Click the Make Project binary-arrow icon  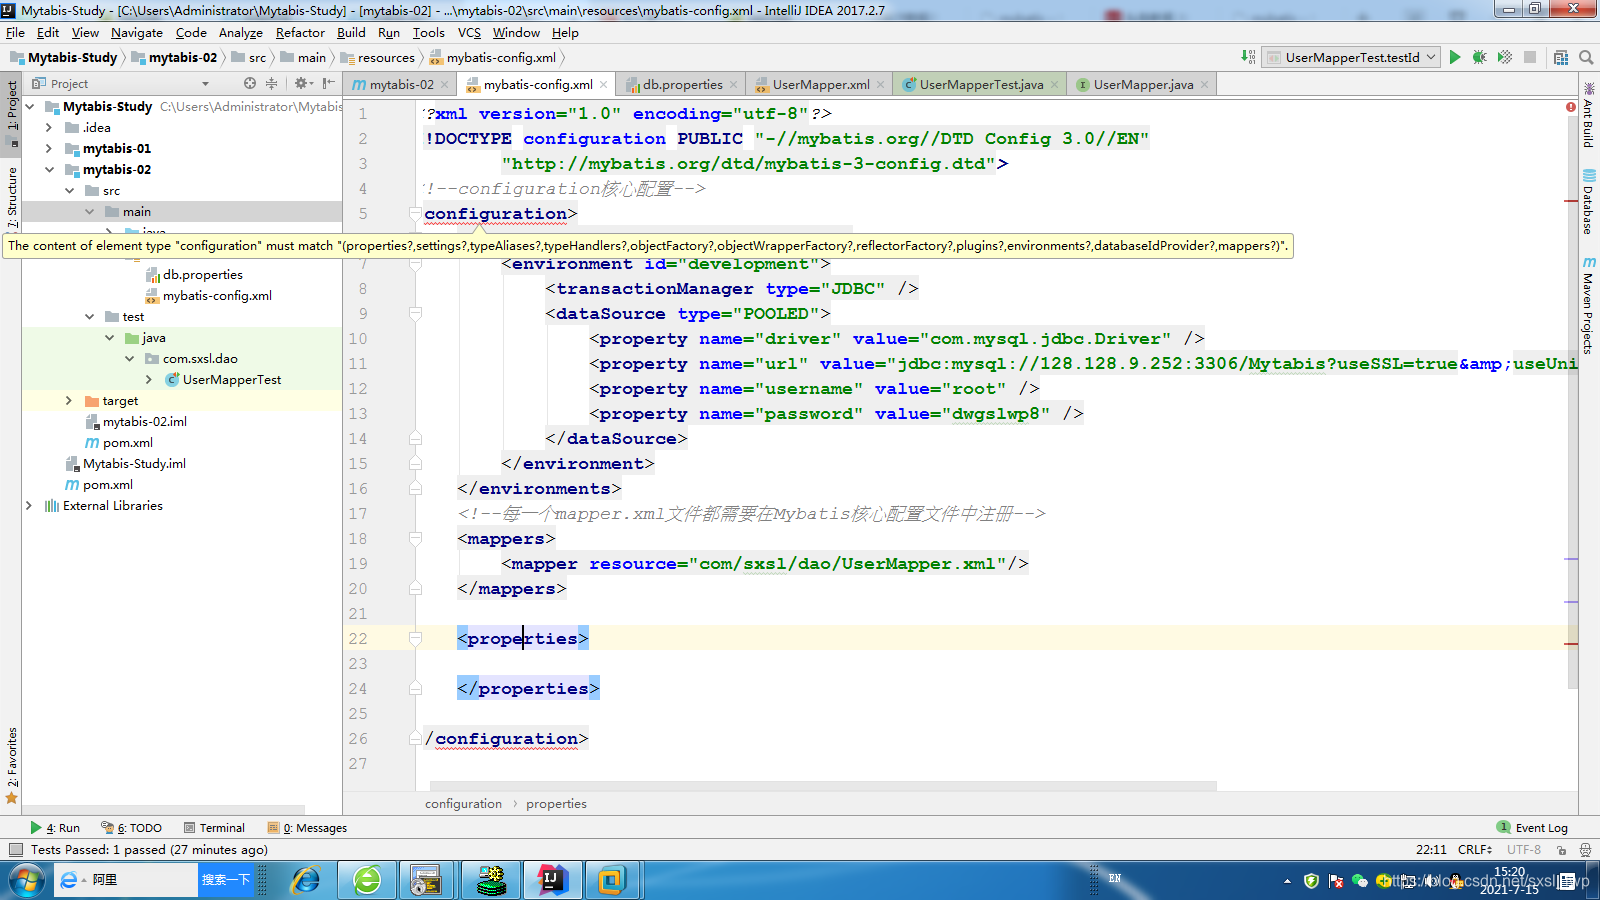(x=1248, y=57)
